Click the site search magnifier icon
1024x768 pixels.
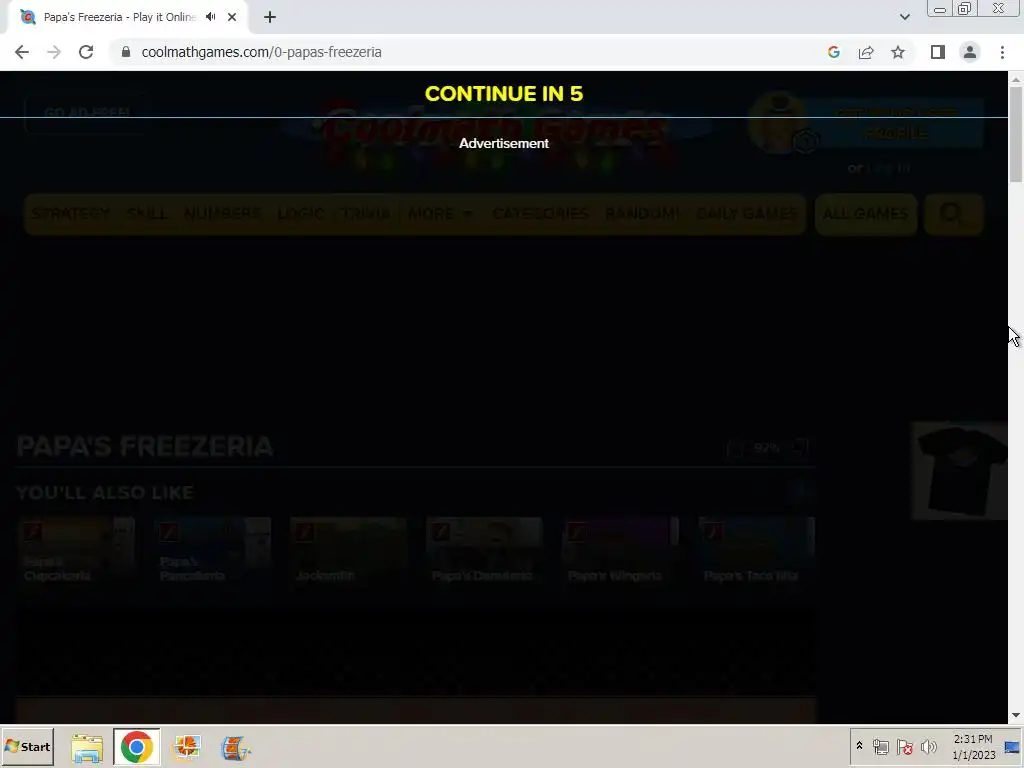[952, 214]
